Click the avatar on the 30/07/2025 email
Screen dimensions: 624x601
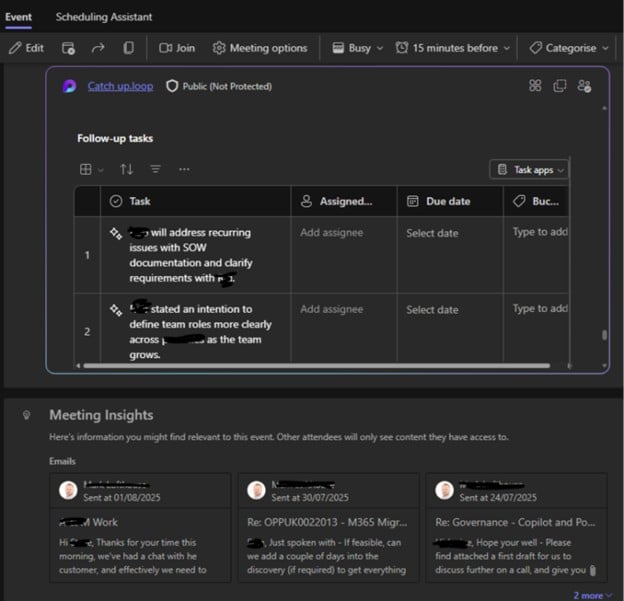[256, 490]
